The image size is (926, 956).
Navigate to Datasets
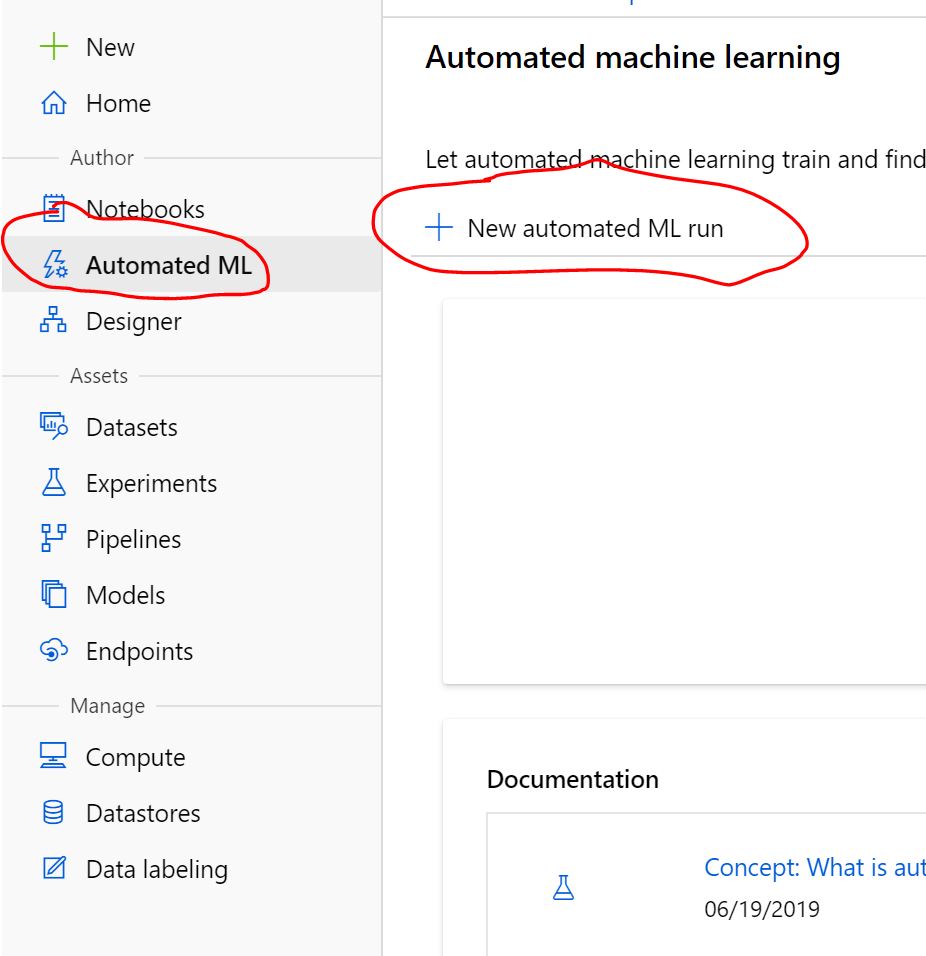coord(132,427)
